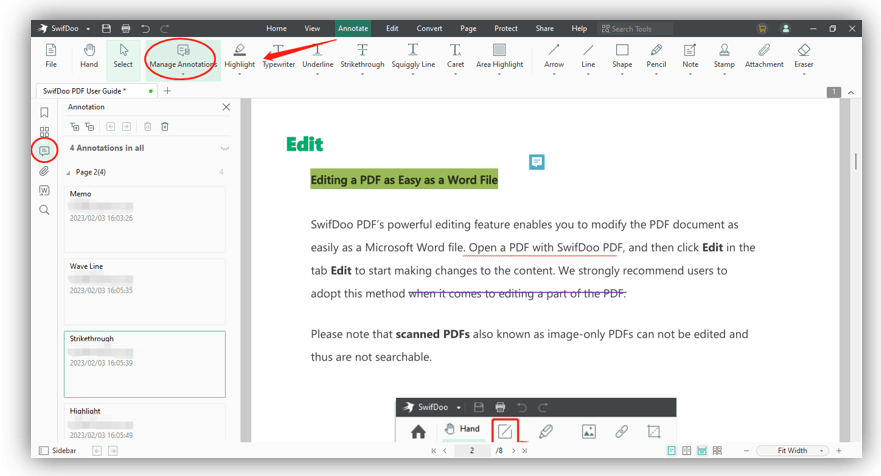Toggle continuous scrolling view mode

[702, 451]
